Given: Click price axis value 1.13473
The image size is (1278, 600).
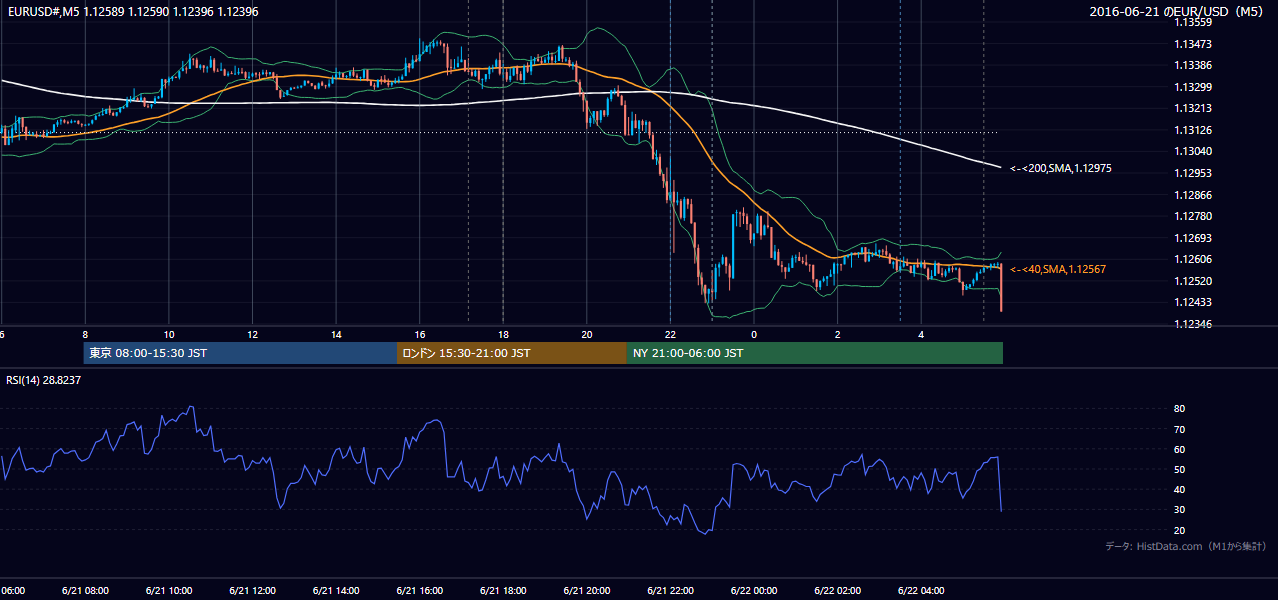Looking at the screenshot, I should (x=1193, y=44).
